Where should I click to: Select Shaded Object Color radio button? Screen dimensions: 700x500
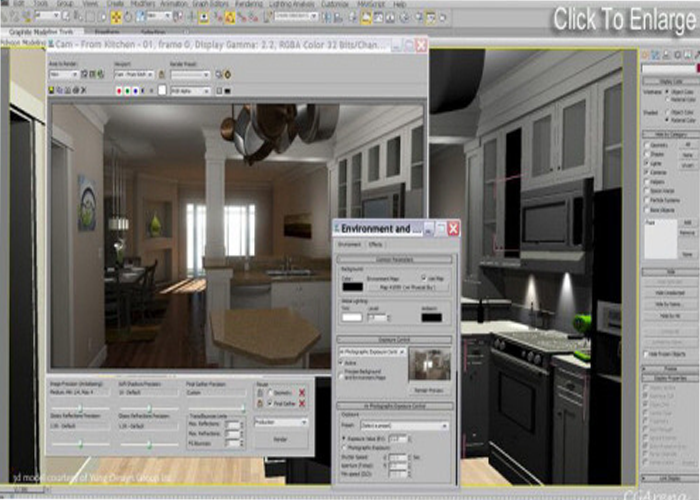[668, 112]
